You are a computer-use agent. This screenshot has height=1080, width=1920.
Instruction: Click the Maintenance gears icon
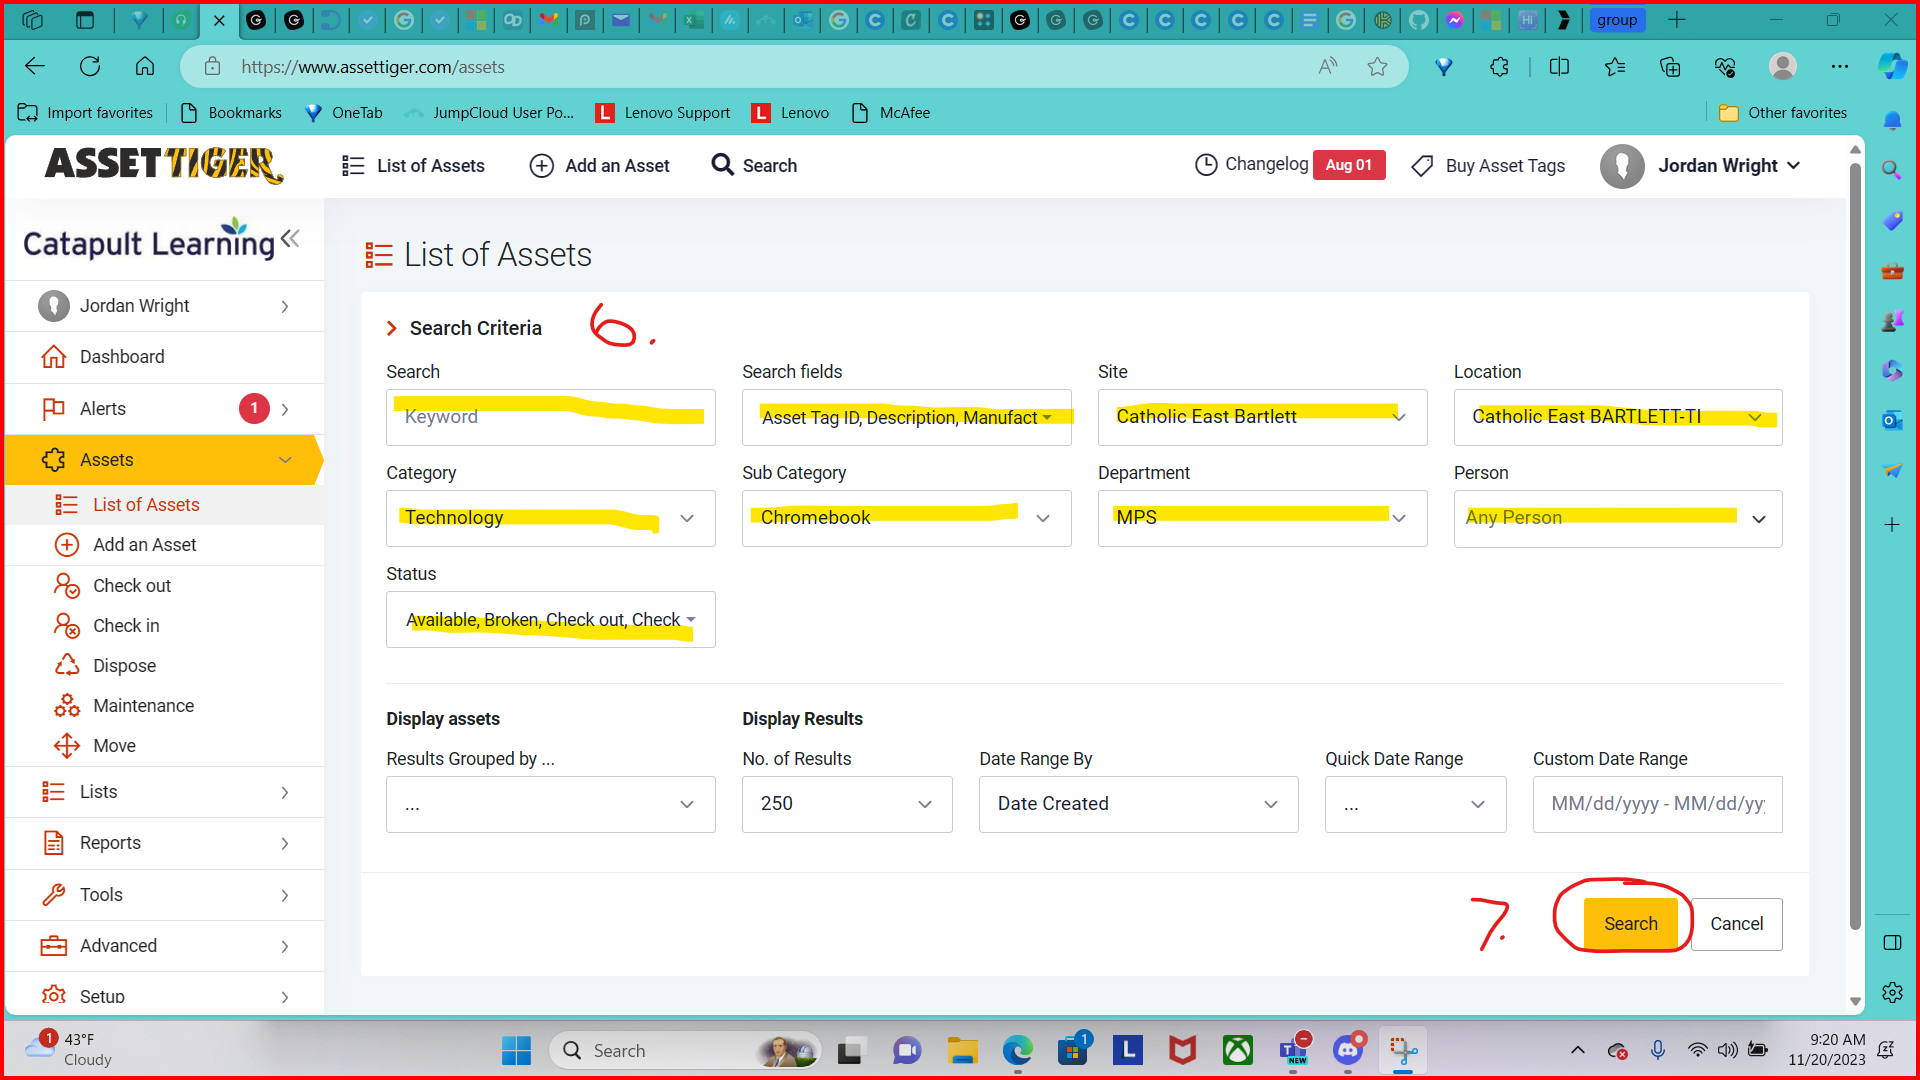click(67, 706)
